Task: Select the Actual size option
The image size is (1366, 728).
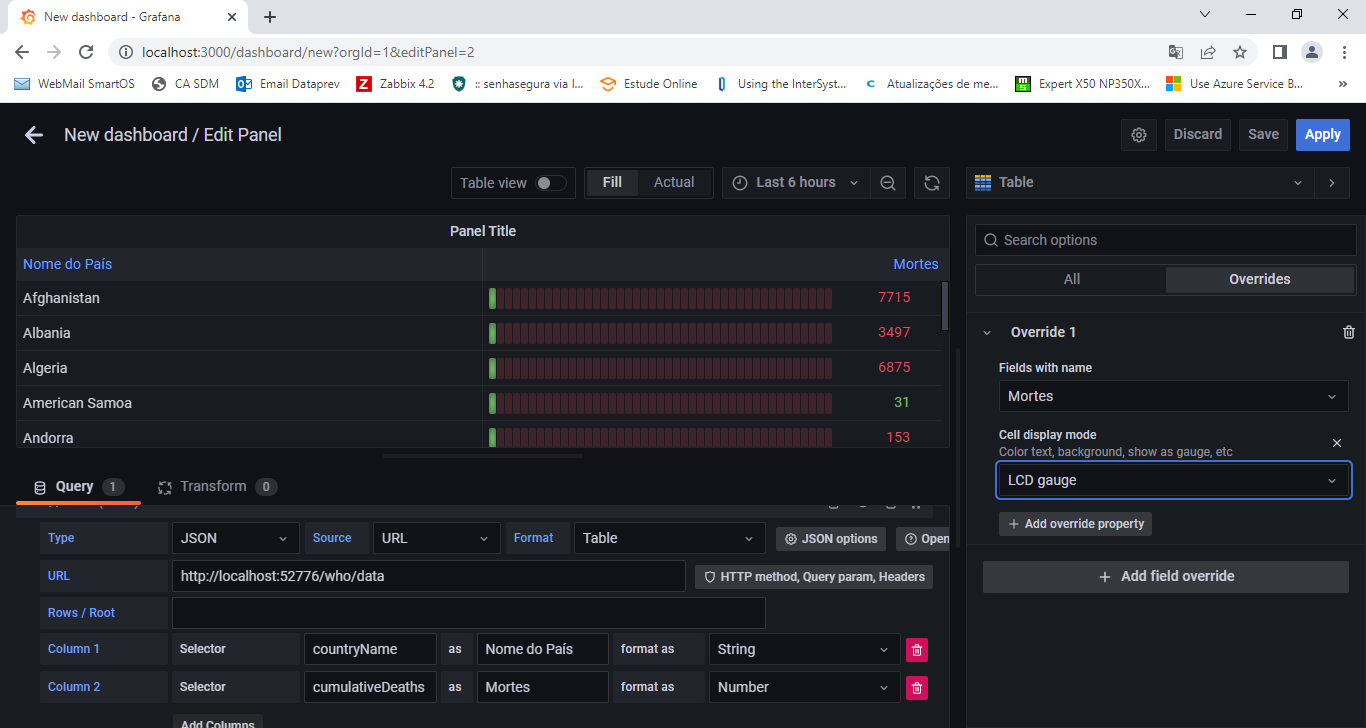Action: tap(673, 182)
